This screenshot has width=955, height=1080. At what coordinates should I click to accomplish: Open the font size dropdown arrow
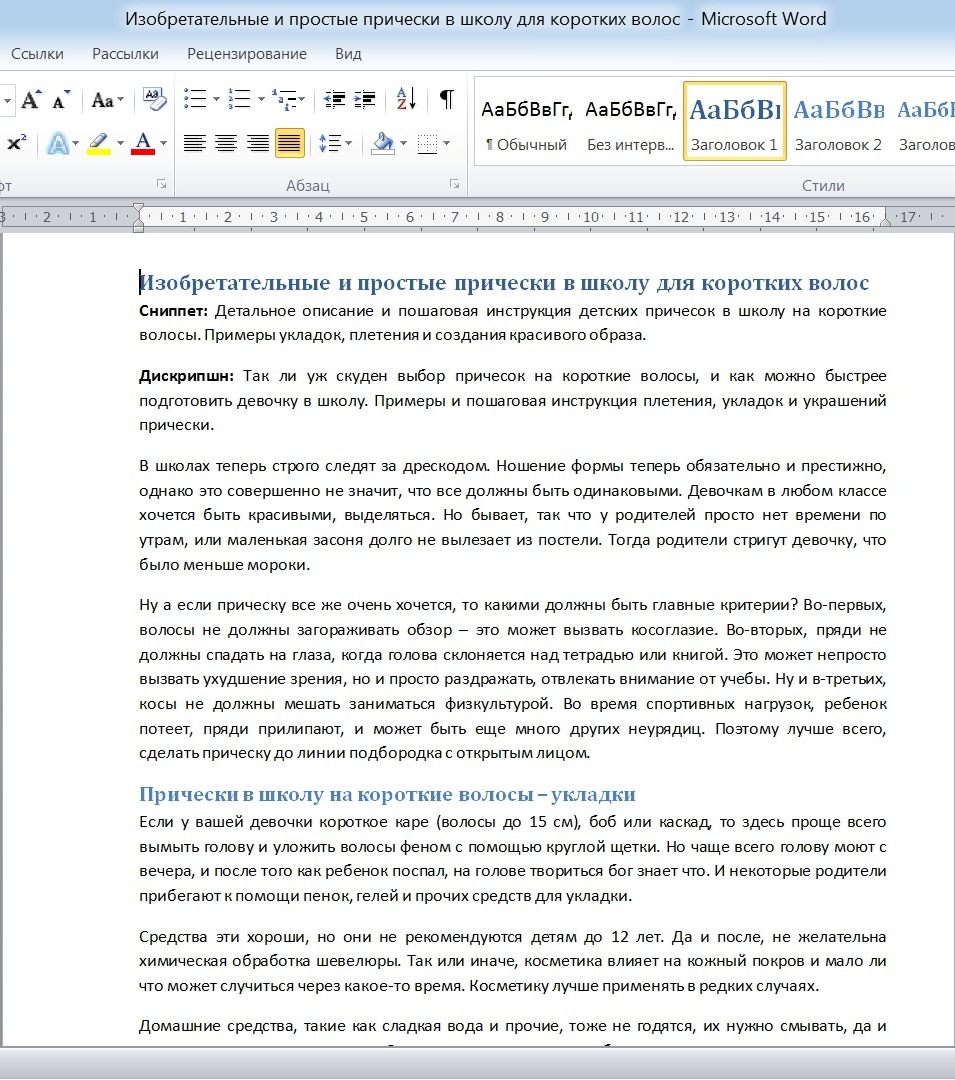pyautogui.click(x=7, y=101)
